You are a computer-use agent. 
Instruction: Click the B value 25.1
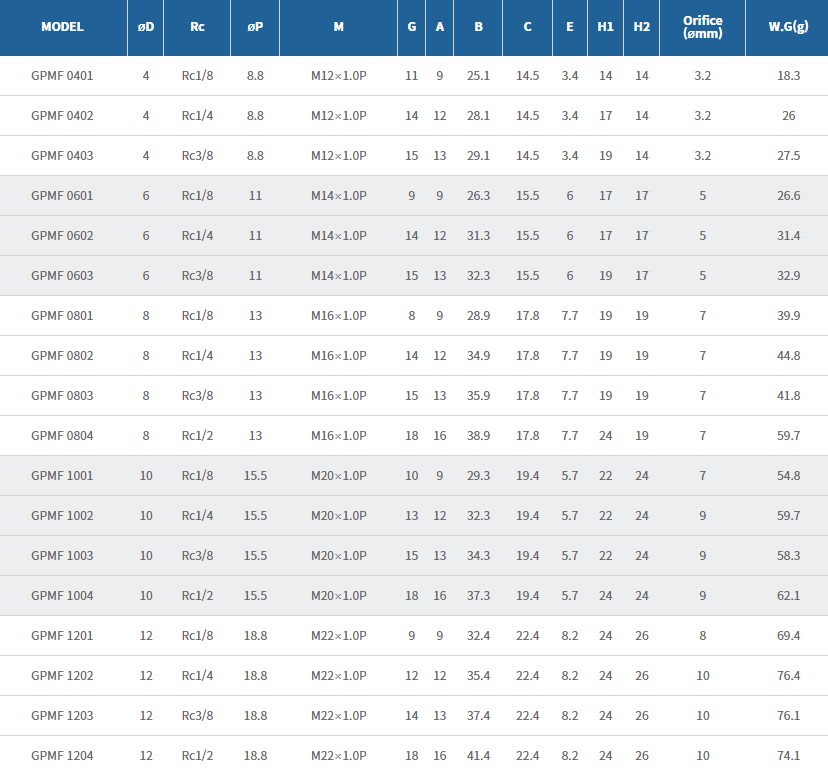[478, 76]
